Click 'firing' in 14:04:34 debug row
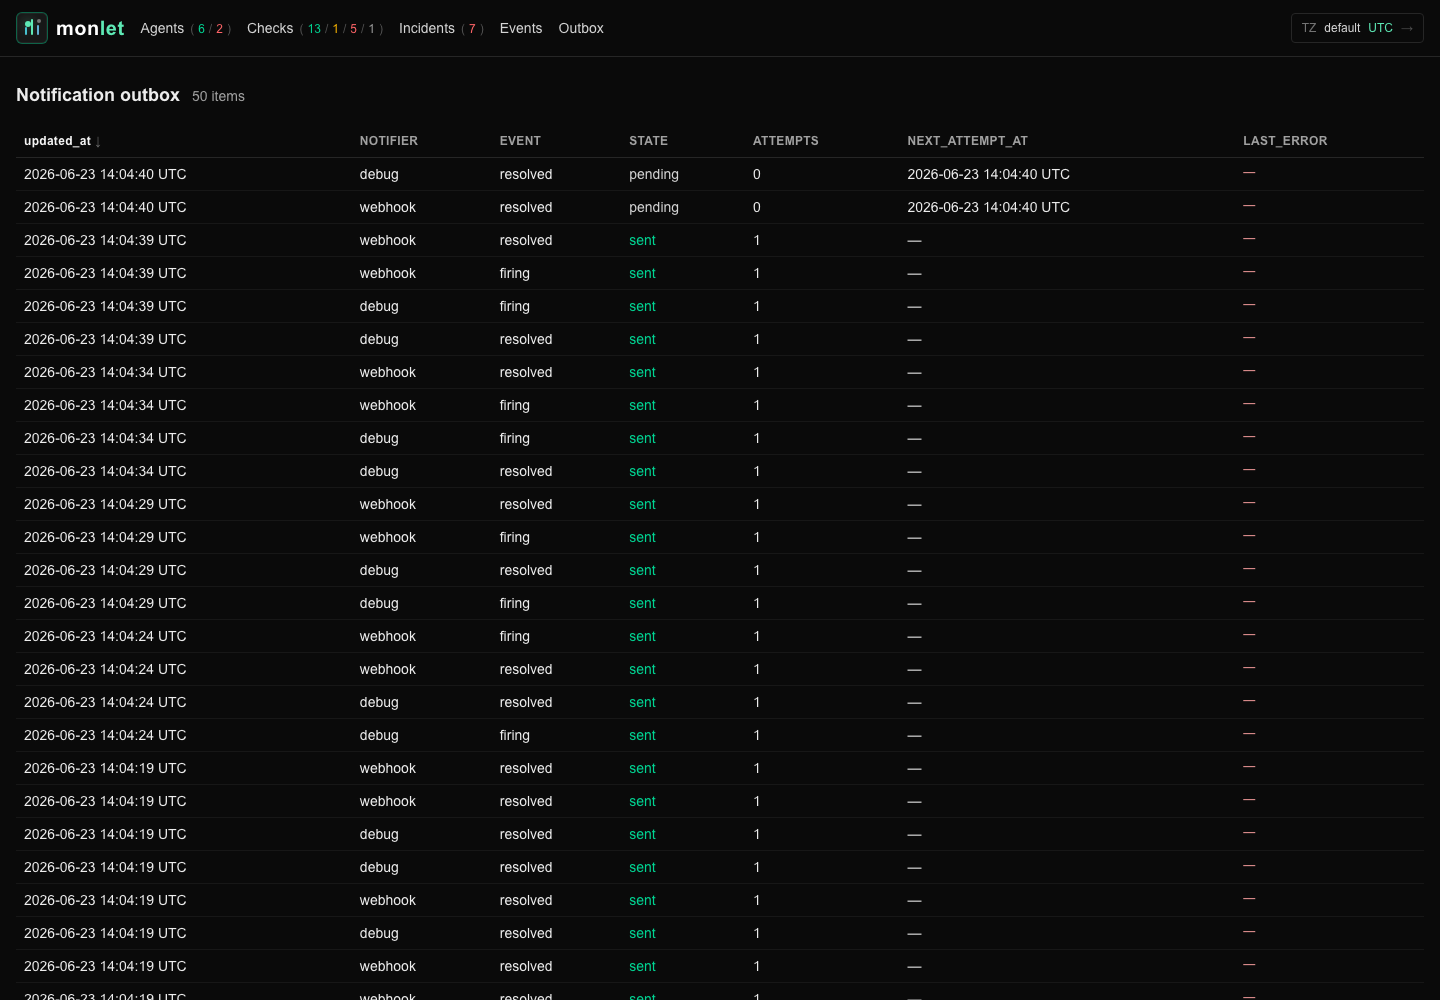 pos(515,438)
